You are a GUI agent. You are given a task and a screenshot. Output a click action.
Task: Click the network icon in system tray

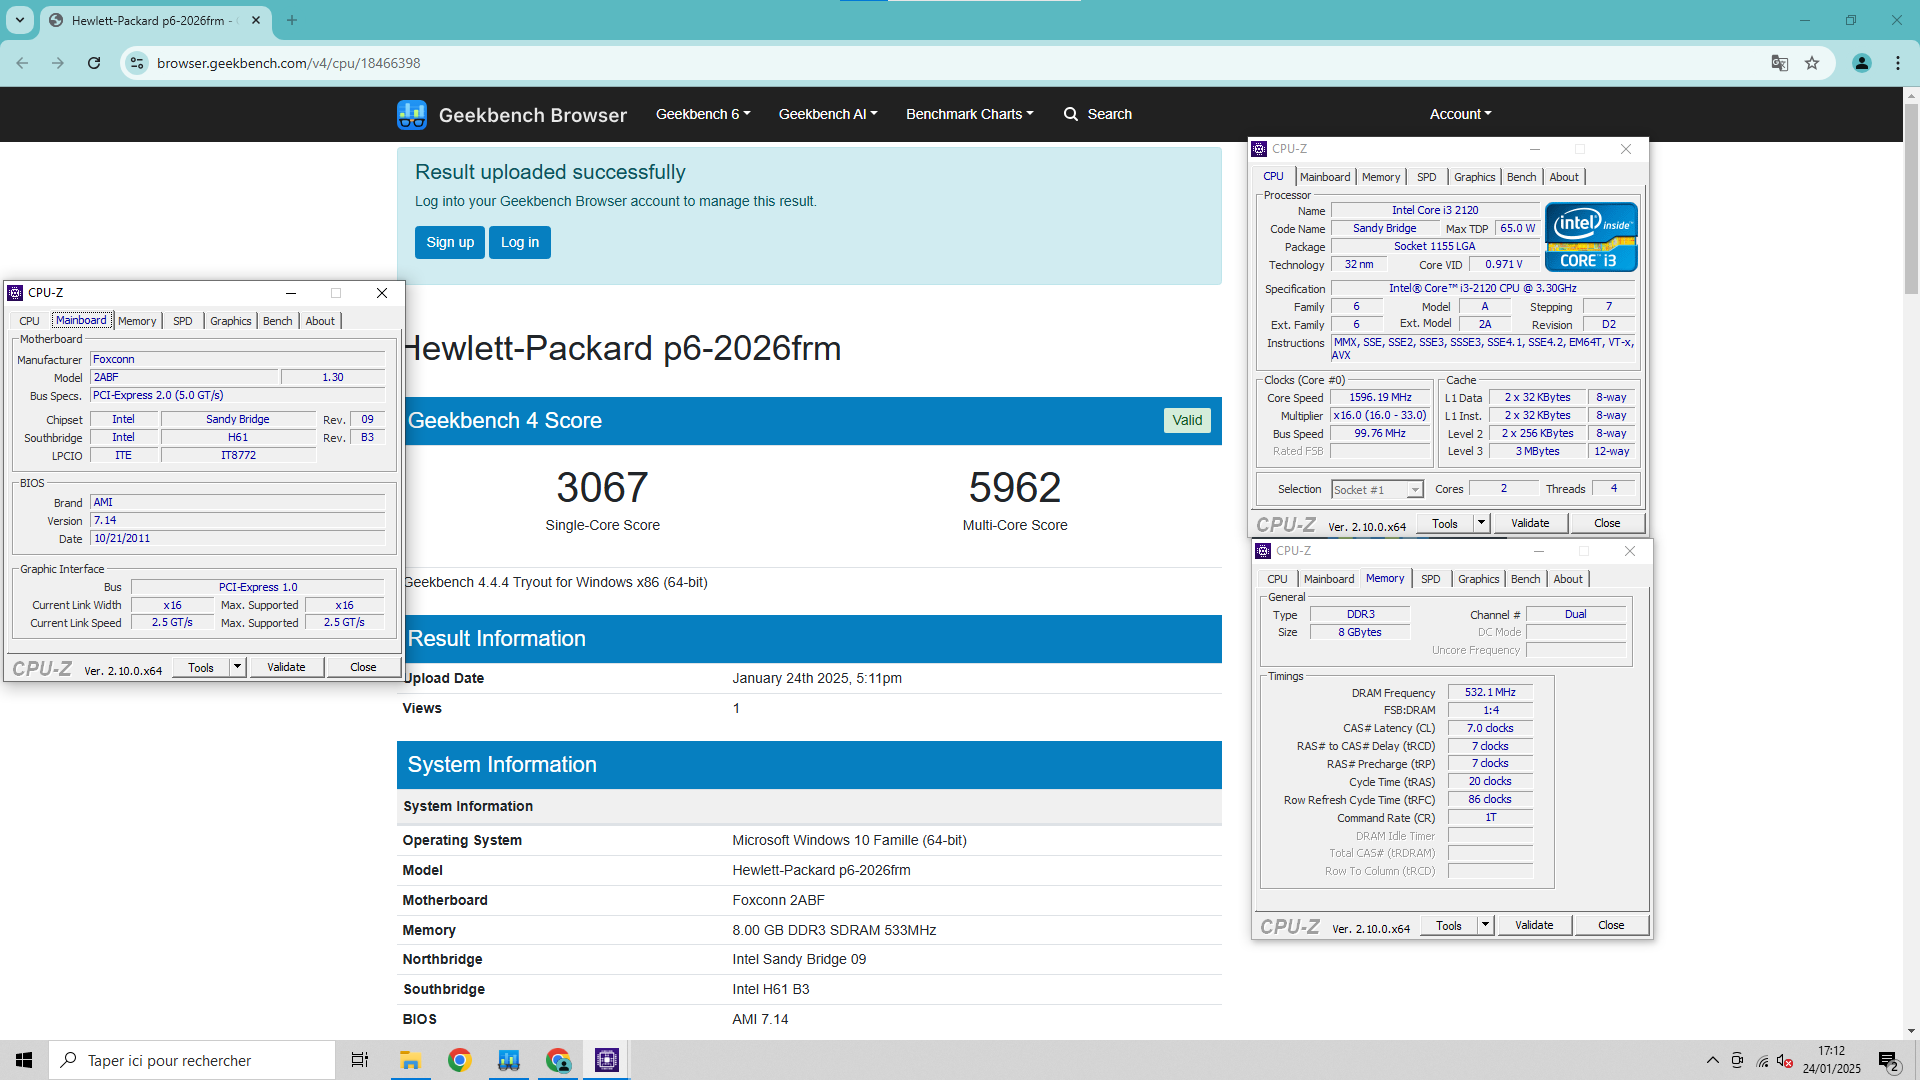1762,1061
